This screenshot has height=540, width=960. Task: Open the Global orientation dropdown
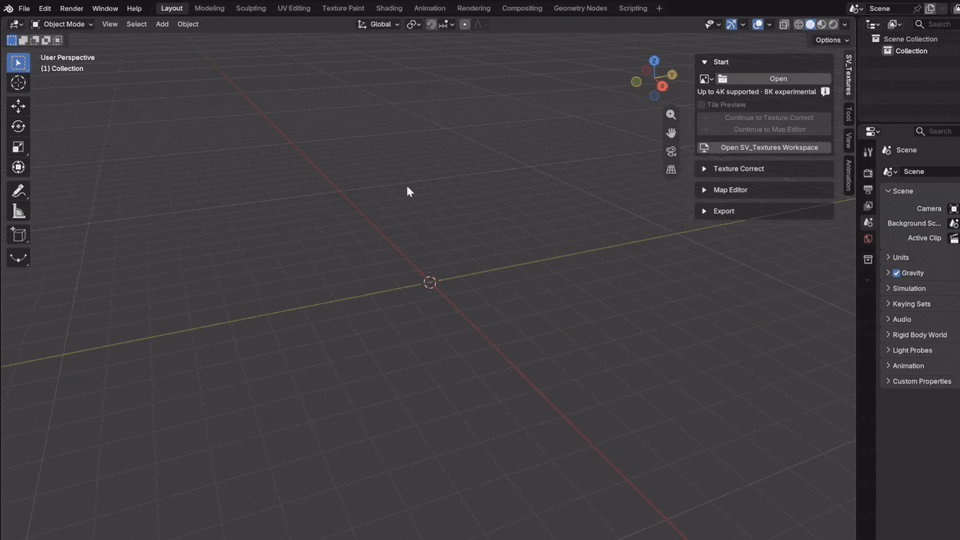point(379,24)
